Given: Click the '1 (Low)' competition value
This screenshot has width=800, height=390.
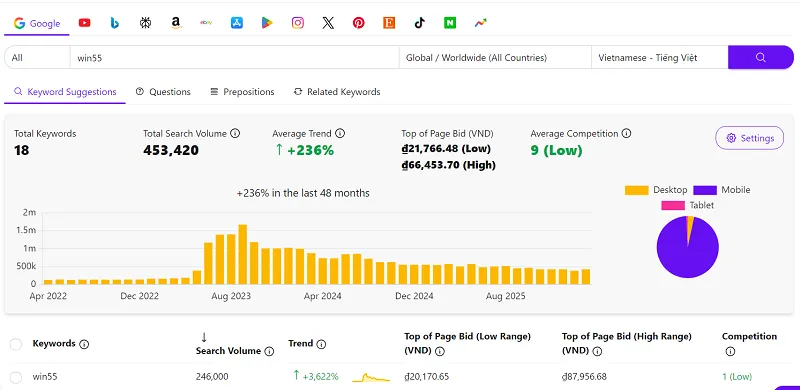Looking at the screenshot, I should tap(737, 377).
